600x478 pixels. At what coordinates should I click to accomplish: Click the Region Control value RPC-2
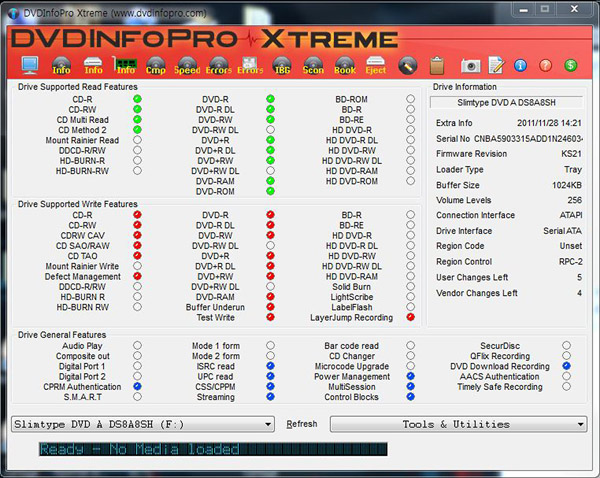(x=571, y=262)
